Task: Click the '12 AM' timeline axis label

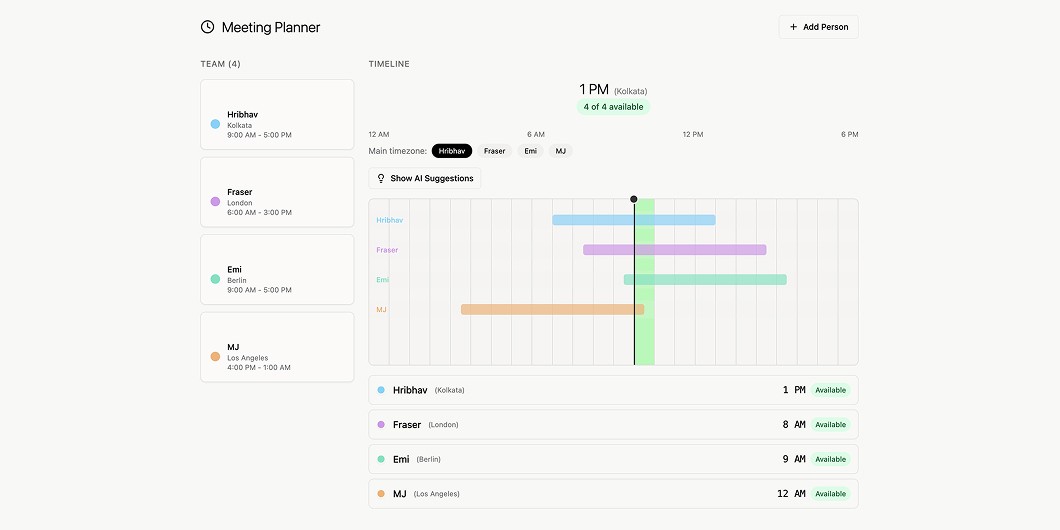Action: [379, 135]
